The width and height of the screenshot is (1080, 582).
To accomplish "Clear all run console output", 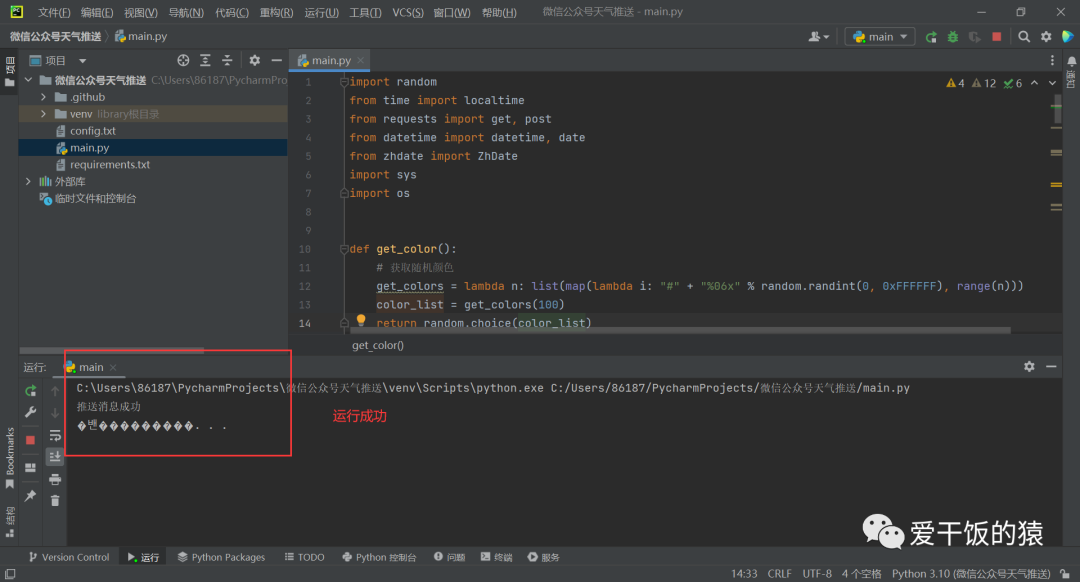I will (55, 501).
